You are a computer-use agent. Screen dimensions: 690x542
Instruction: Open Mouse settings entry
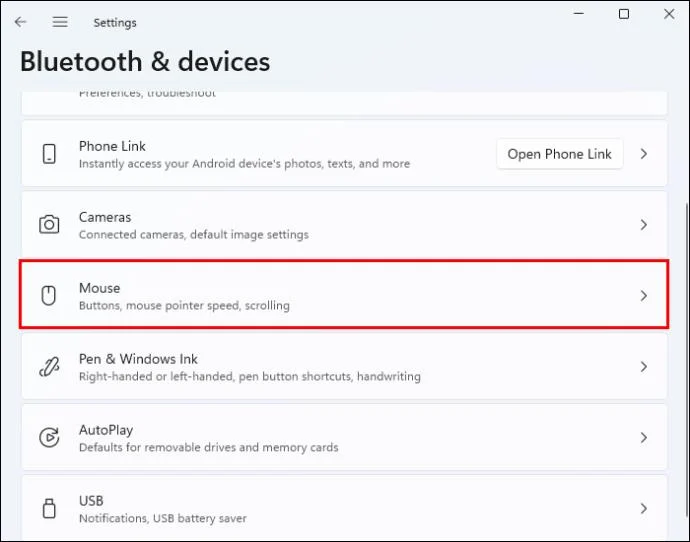[x=344, y=294]
